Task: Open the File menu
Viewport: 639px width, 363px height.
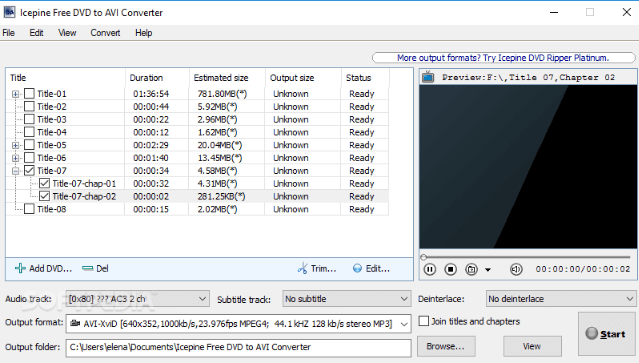Action: pyautogui.click(x=9, y=33)
